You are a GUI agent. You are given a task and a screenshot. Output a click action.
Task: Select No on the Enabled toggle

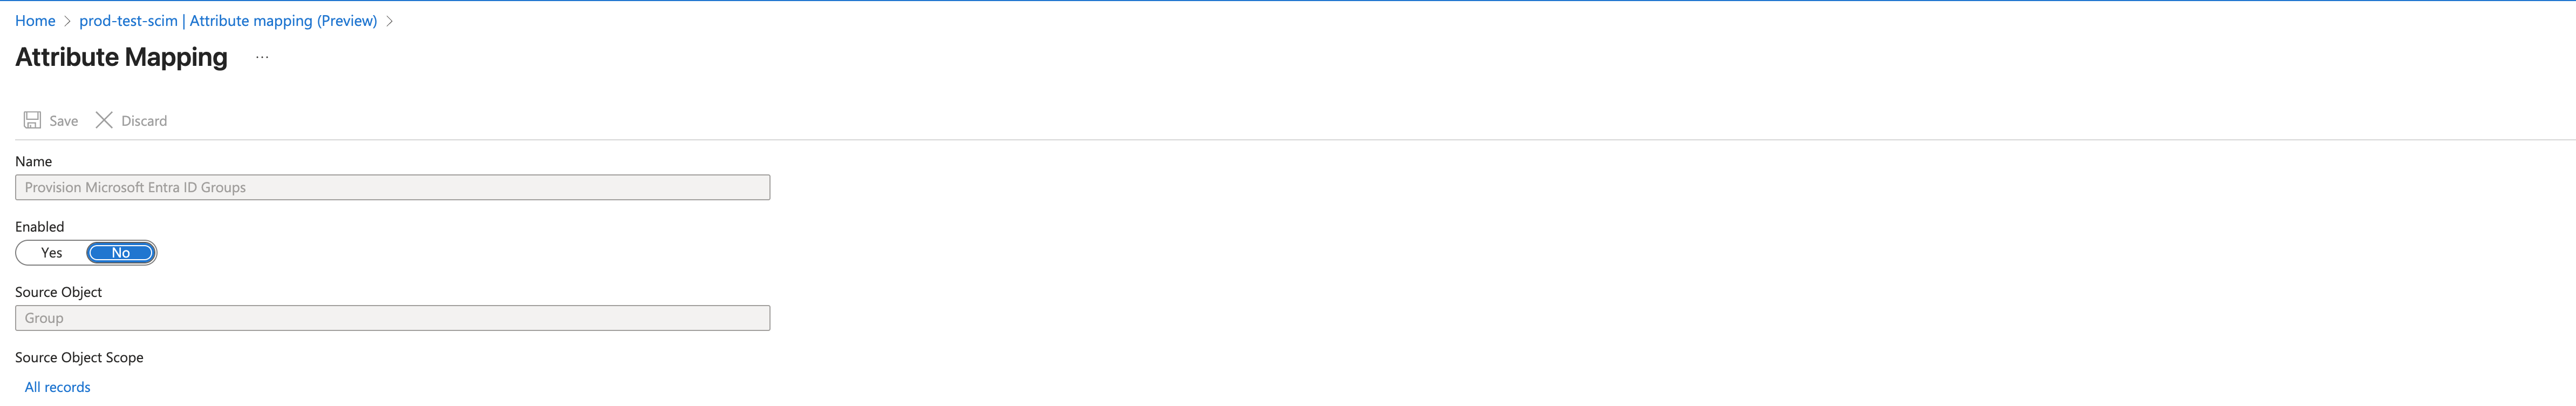coord(121,253)
